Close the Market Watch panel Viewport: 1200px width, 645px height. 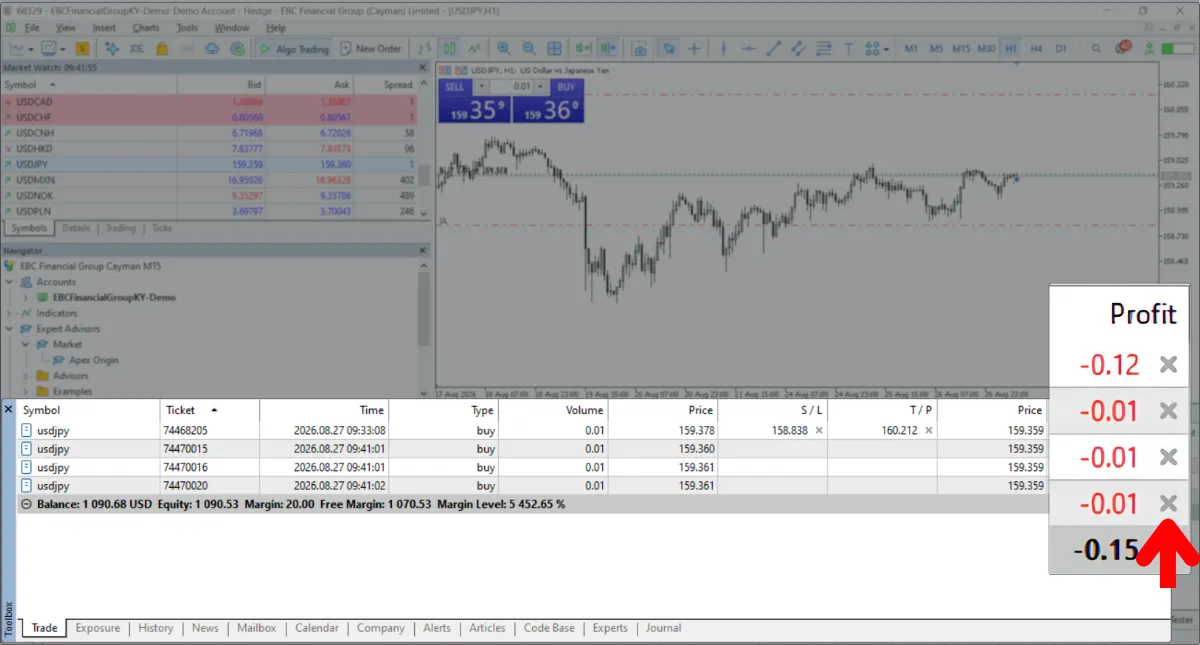click(x=423, y=68)
